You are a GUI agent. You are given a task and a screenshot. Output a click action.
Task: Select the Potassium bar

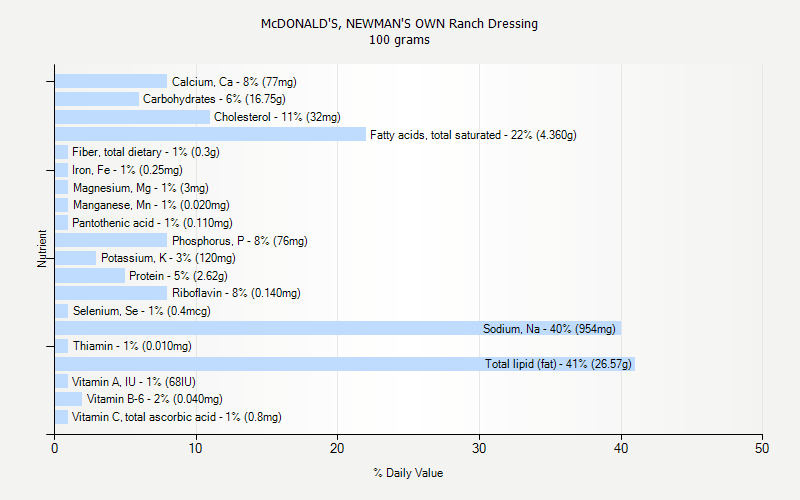[x=76, y=258]
